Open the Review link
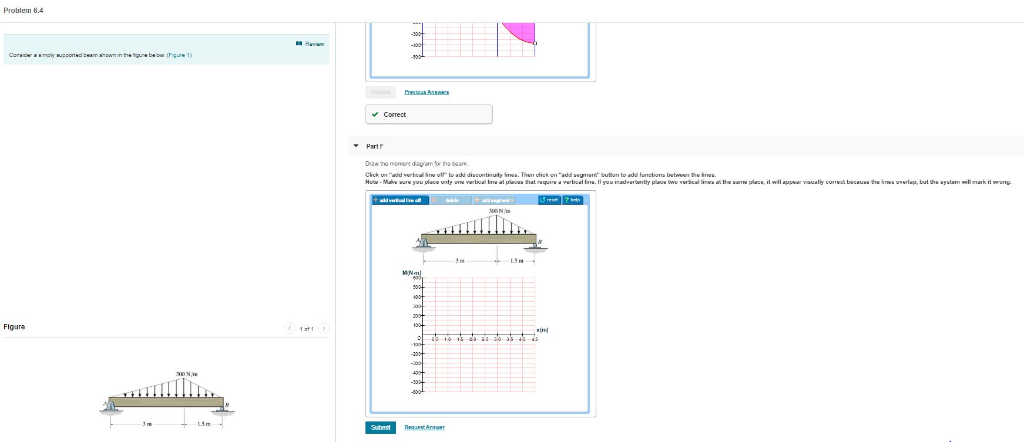The image size is (1024, 442). tap(310, 44)
